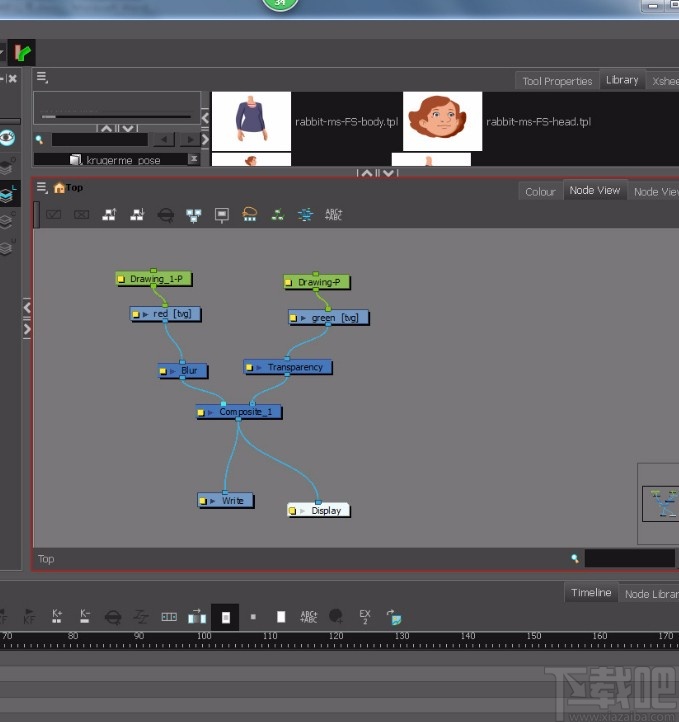Click the move-down-group arrow icon in Node View toolbar
The image size is (679, 722).
[137, 215]
